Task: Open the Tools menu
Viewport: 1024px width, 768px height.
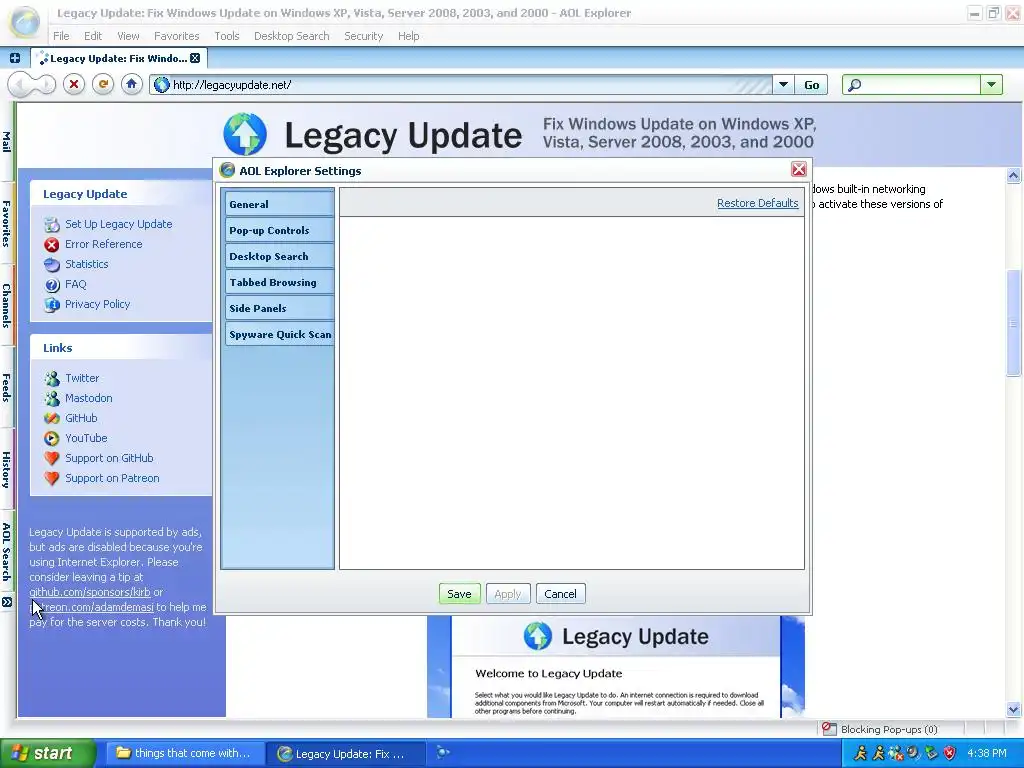Action: 227,36
